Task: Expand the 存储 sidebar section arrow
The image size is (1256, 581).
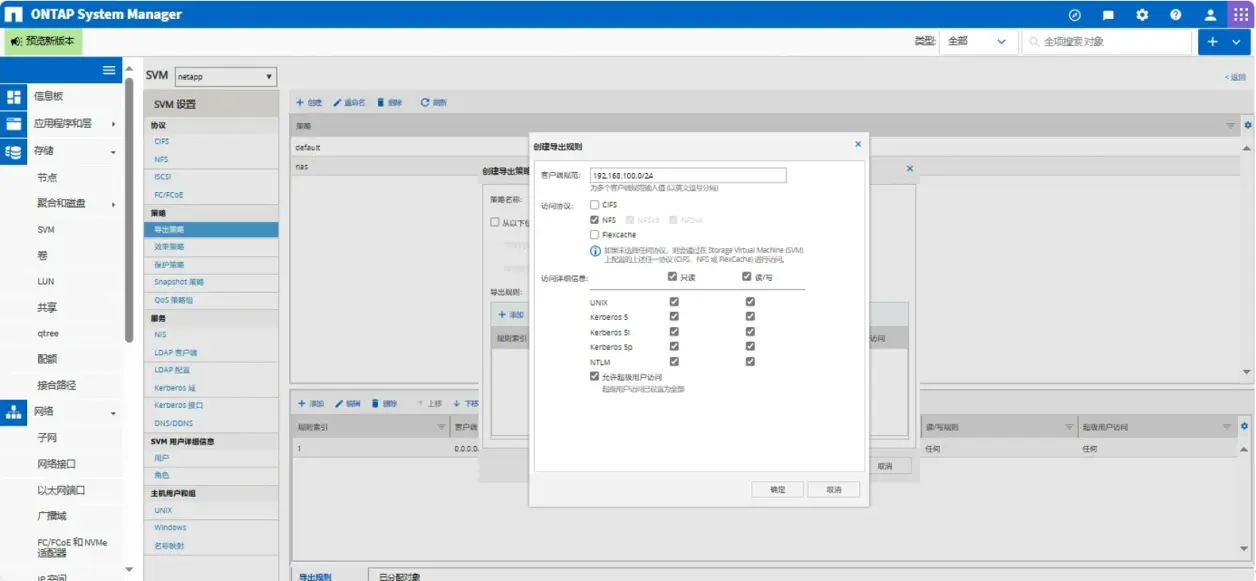Action: click(113, 152)
